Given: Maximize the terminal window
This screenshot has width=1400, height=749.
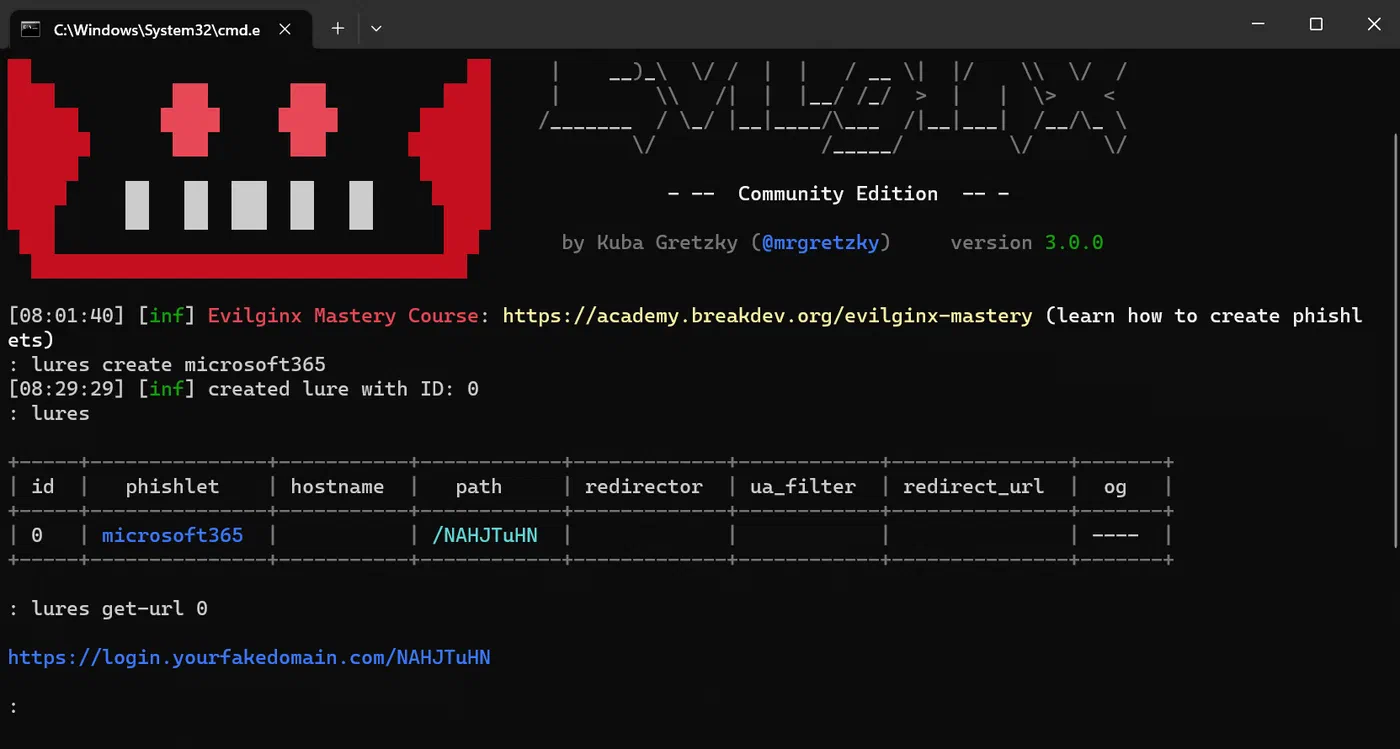Looking at the screenshot, I should click(x=1316, y=24).
